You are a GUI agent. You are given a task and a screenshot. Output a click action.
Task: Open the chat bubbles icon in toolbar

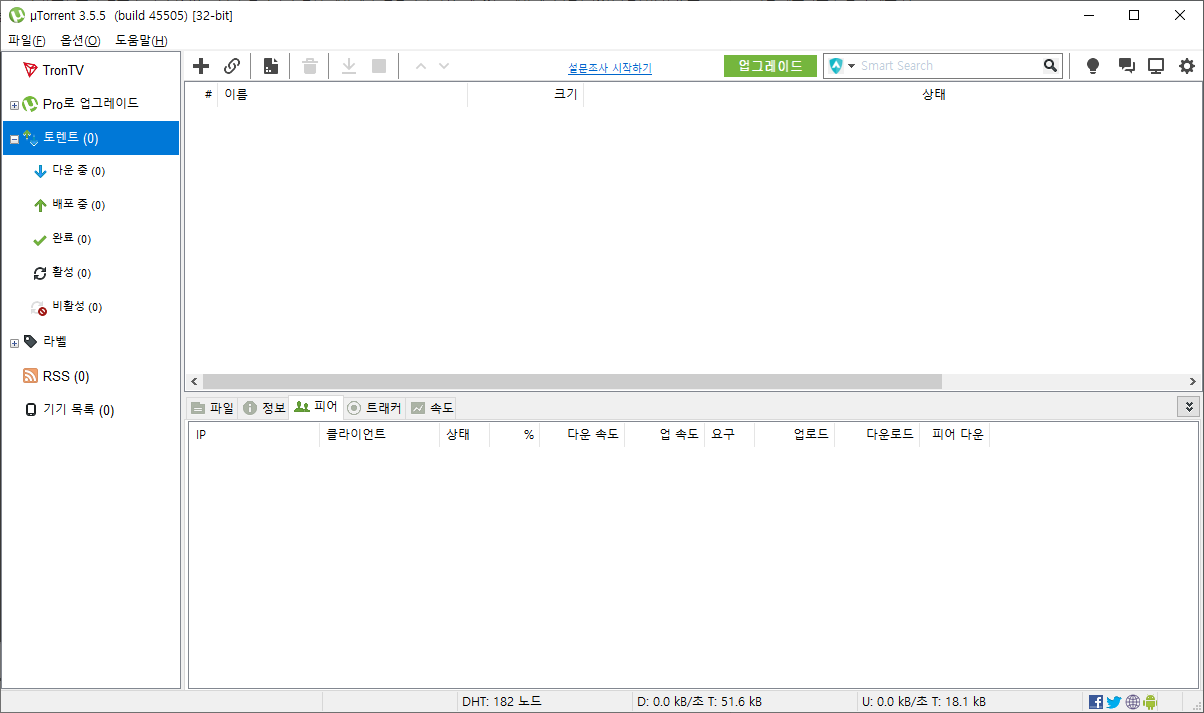pyautogui.click(x=1127, y=66)
